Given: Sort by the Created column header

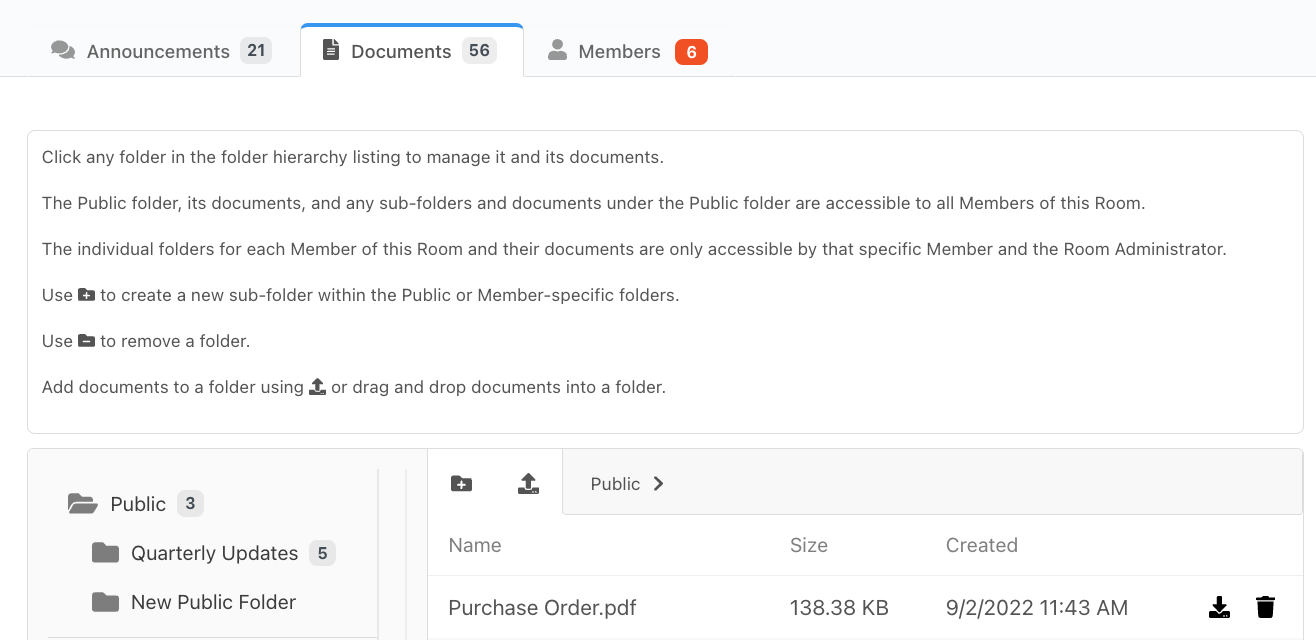Looking at the screenshot, I should coord(982,545).
